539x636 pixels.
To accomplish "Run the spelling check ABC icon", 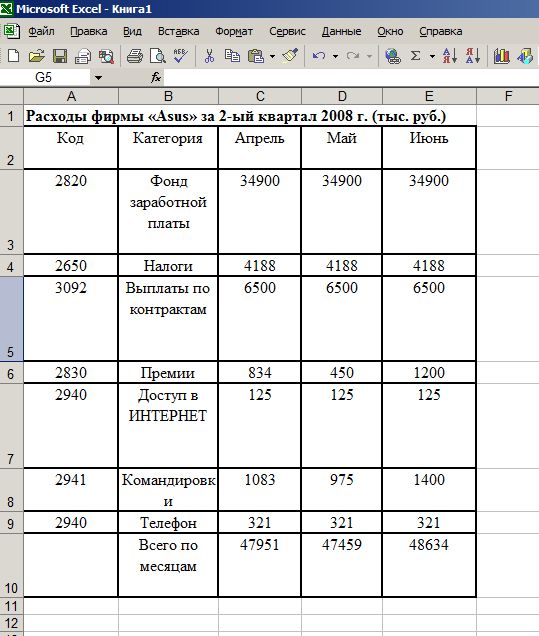I will click(x=180, y=56).
